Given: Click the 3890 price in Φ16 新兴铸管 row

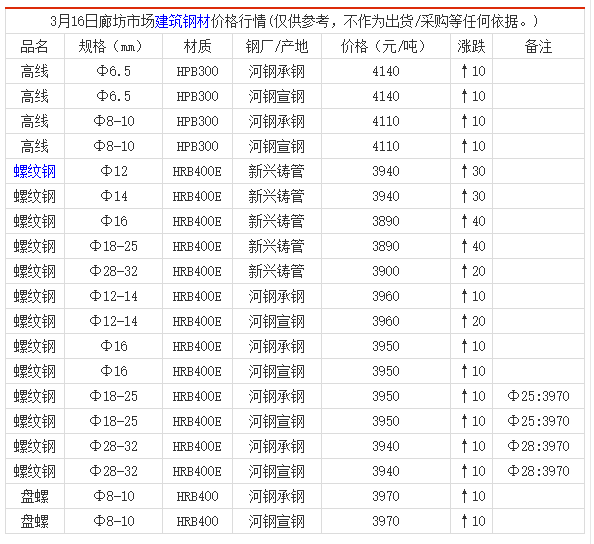Looking at the screenshot, I should [386, 221].
